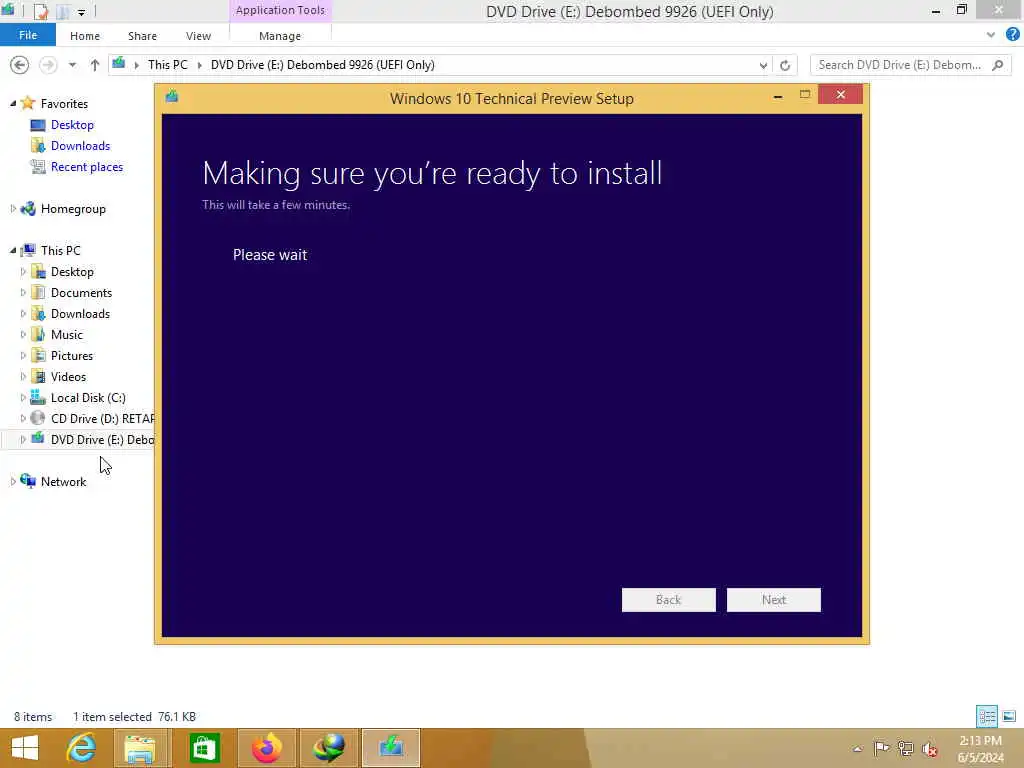Open Internet Download Manager taskbar icon

328,748
